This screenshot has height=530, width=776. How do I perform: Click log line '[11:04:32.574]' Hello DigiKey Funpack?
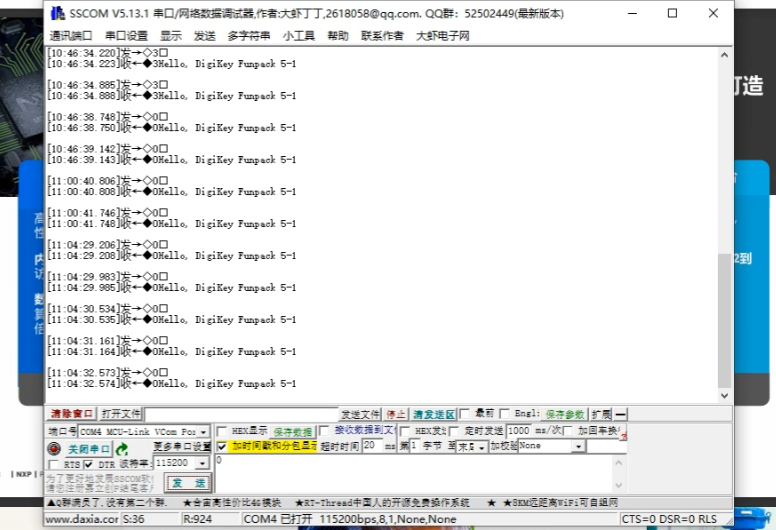(x=172, y=384)
